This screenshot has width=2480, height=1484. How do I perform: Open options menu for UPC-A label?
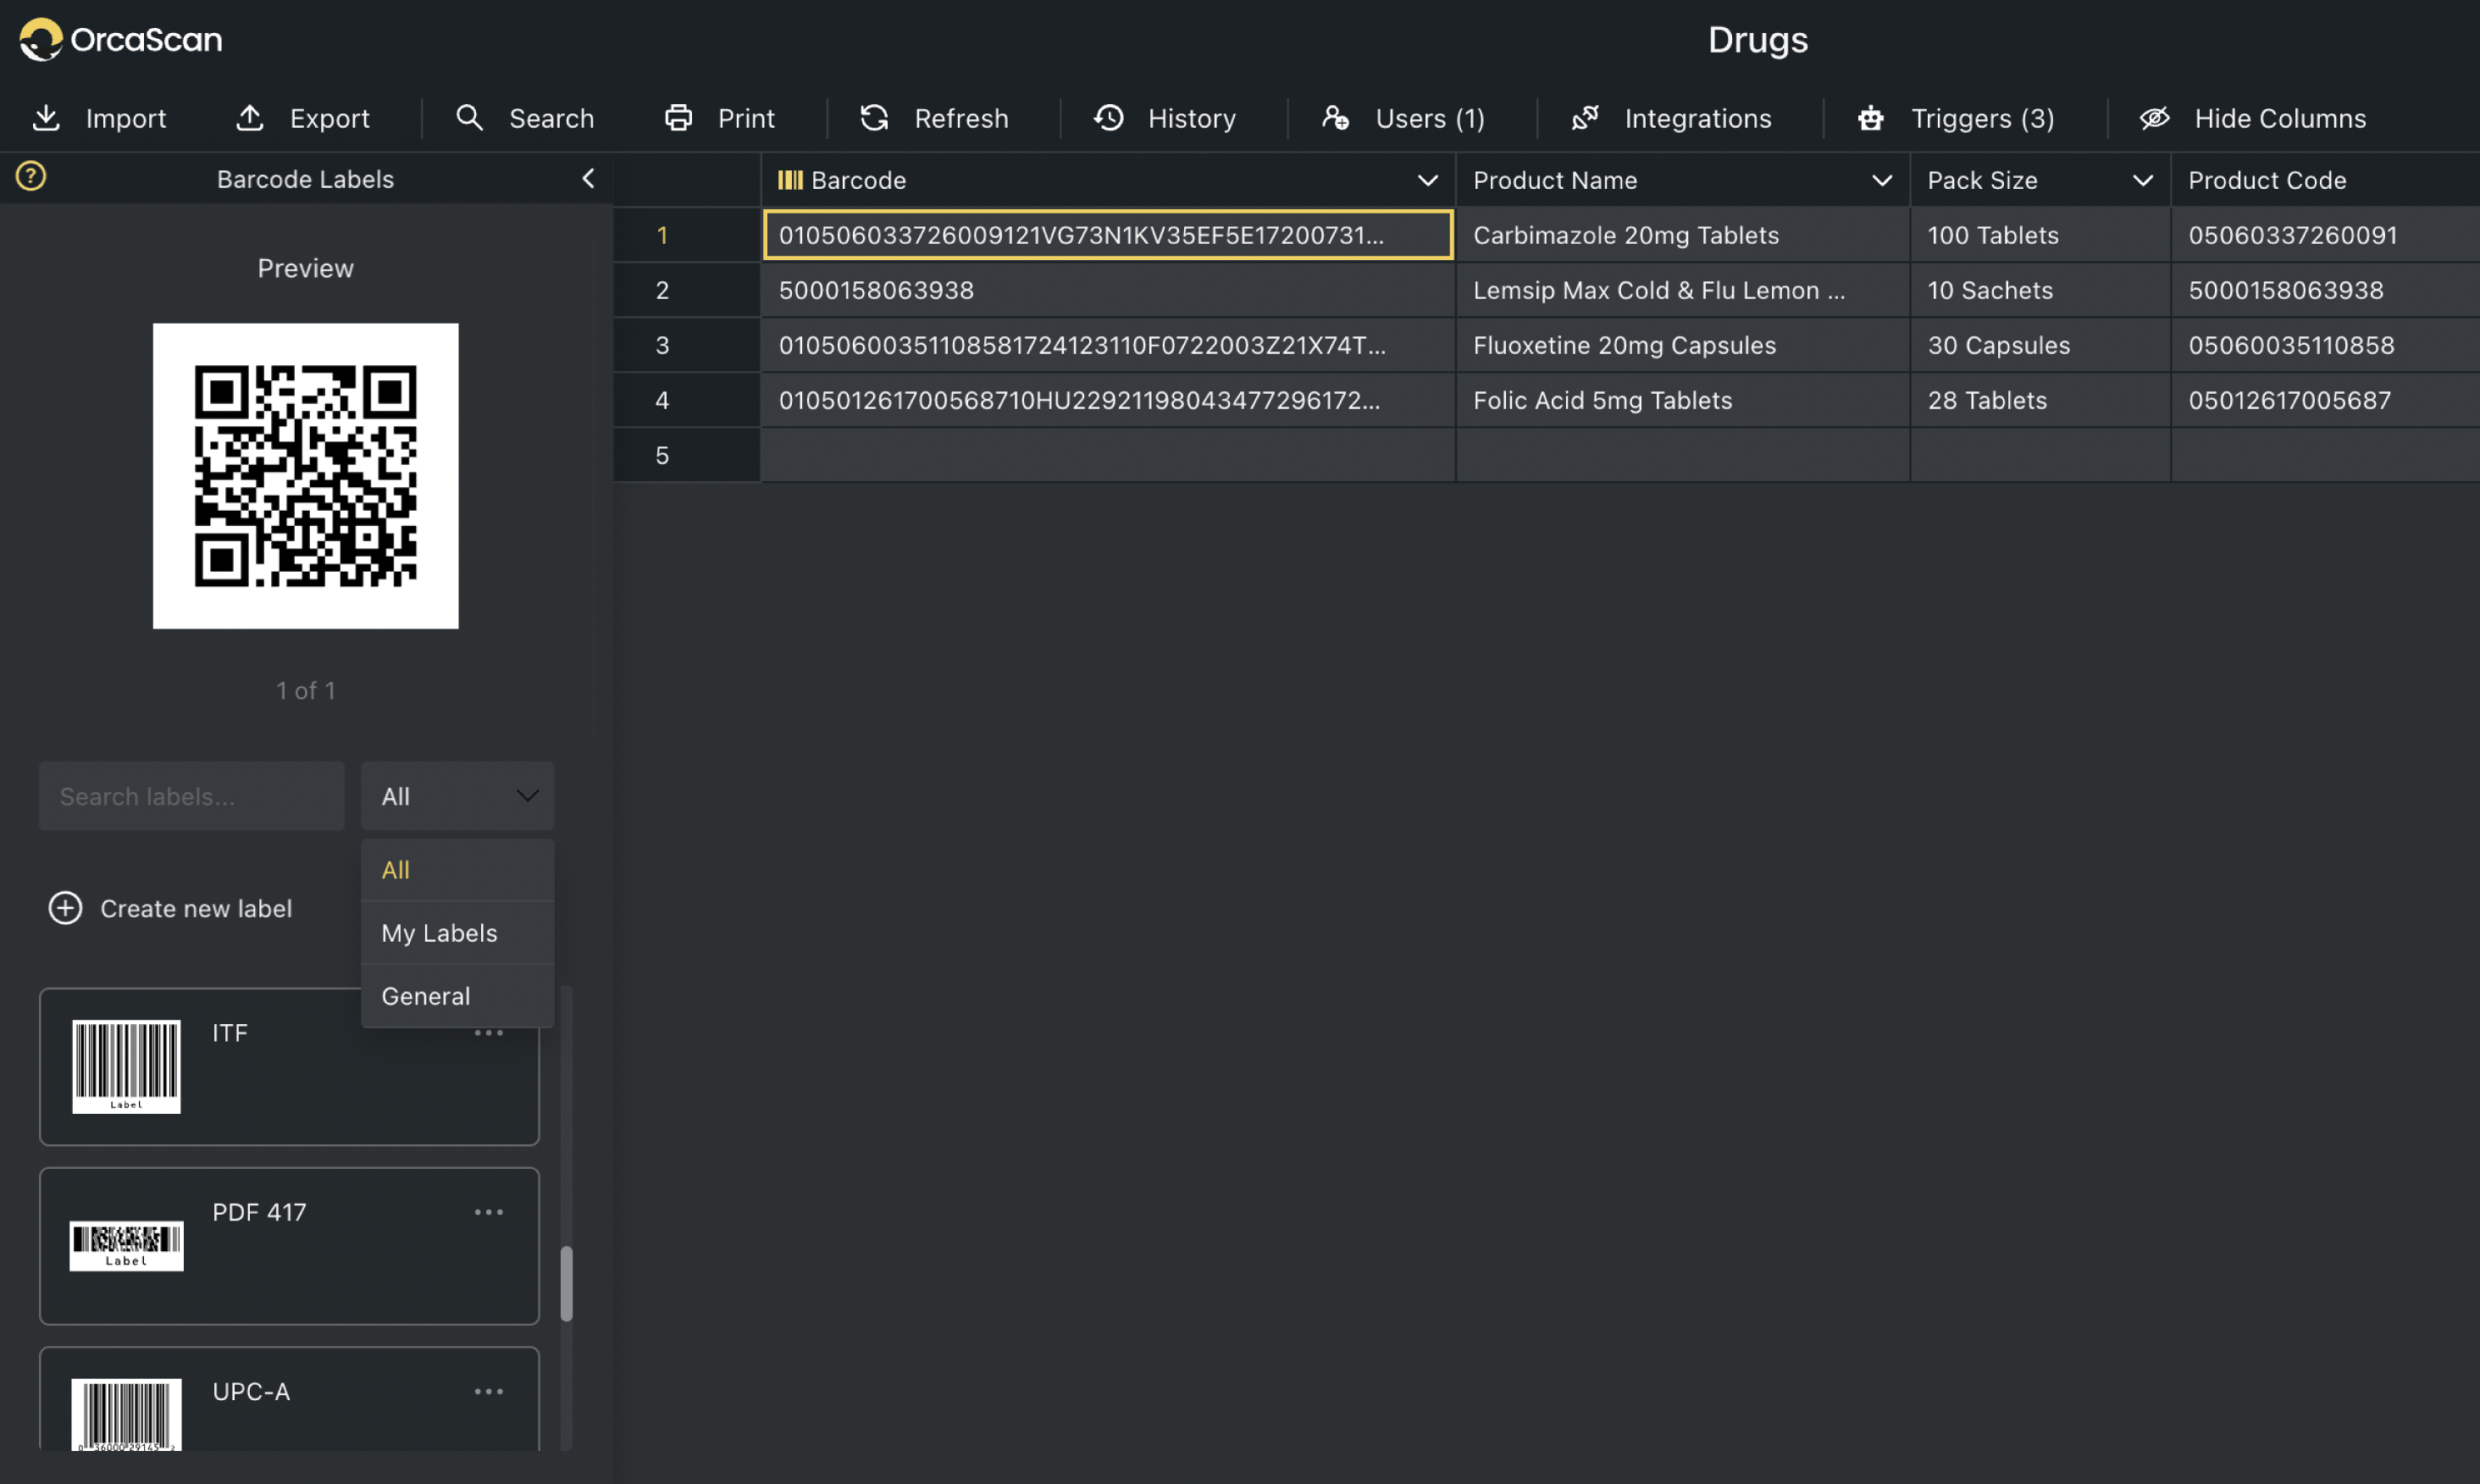(489, 1391)
